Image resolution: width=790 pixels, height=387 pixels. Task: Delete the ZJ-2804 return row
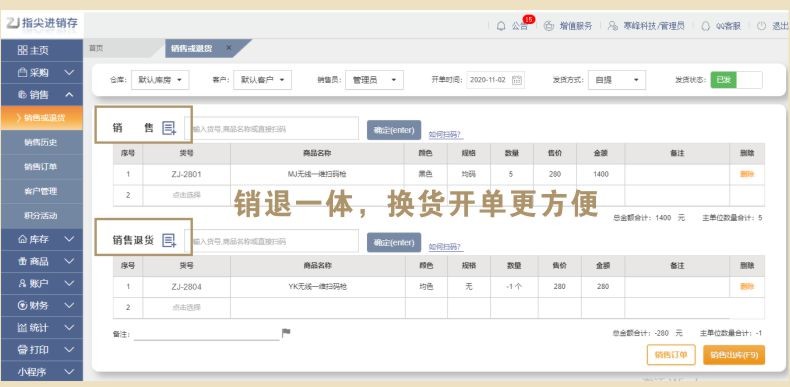pos(747,287)
